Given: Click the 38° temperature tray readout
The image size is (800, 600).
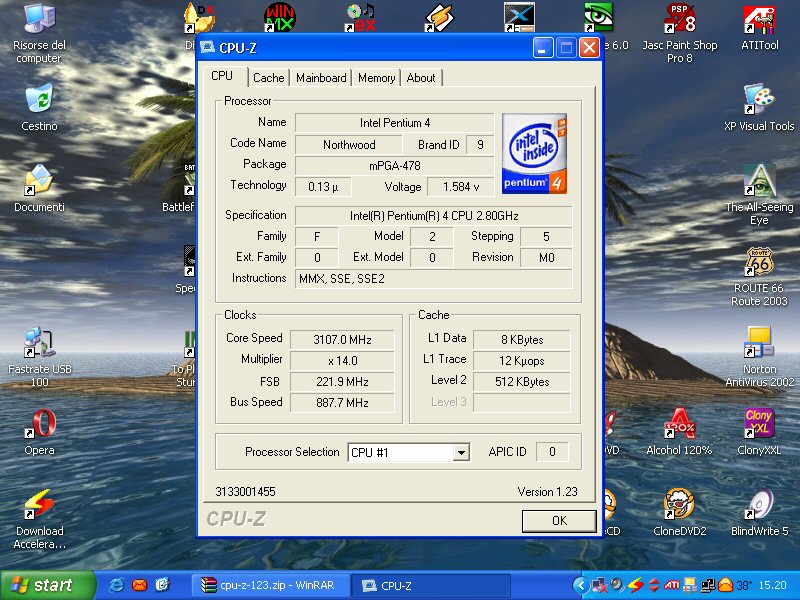Looking at the screenshot, I should [x=744, y=585].
